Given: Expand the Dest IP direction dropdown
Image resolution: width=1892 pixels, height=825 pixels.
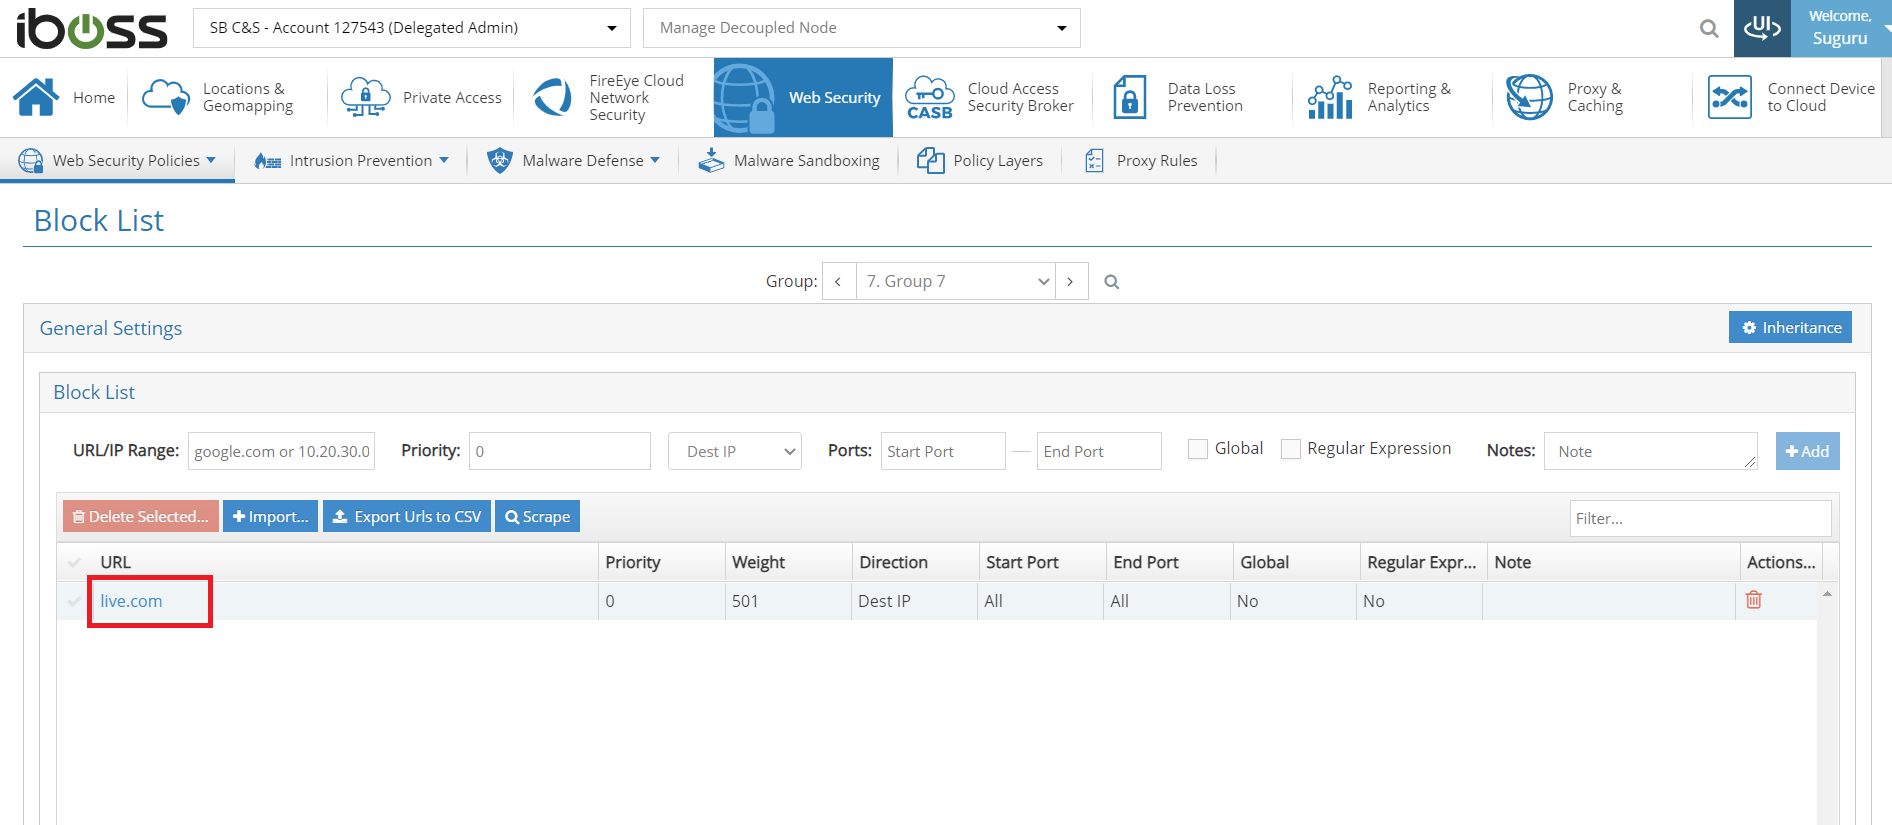Looking at the screenshot, I should pos(735,451).
